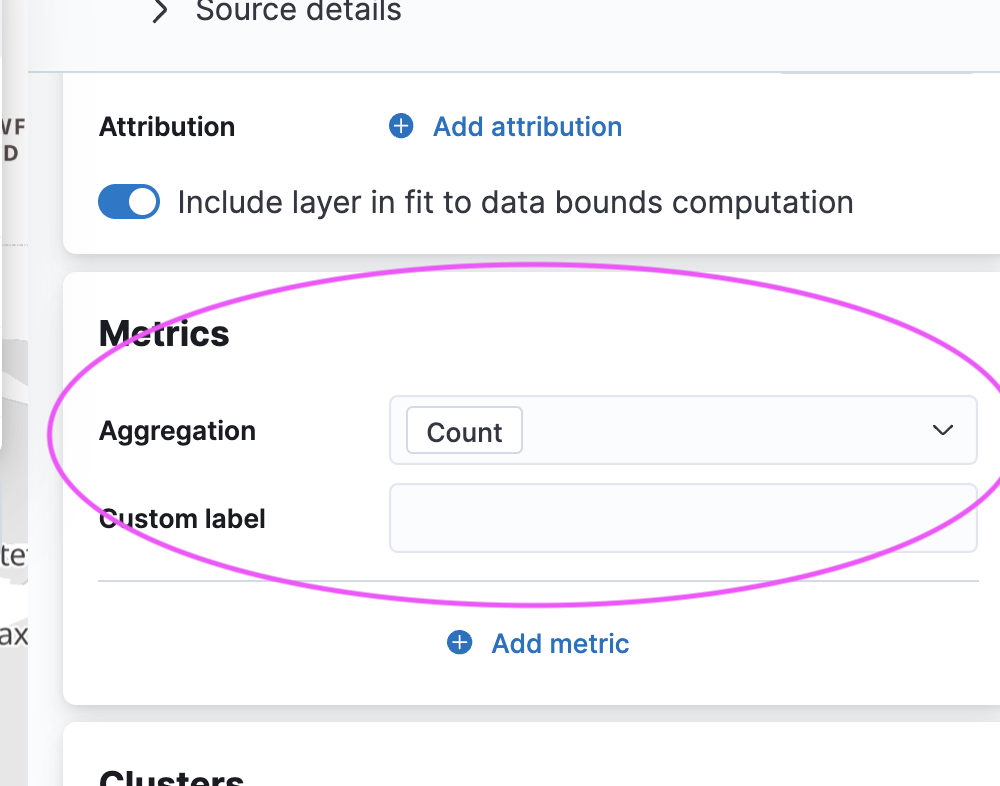Click the plus icon beside Add attribution
This screenshot has width=1000, height=786.
coord(401,127)
